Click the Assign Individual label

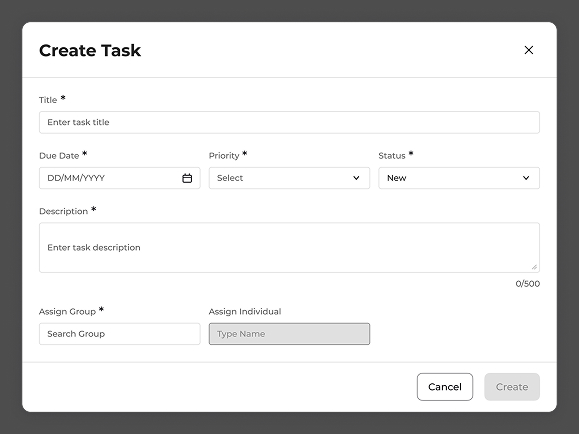tap(245, 312)
